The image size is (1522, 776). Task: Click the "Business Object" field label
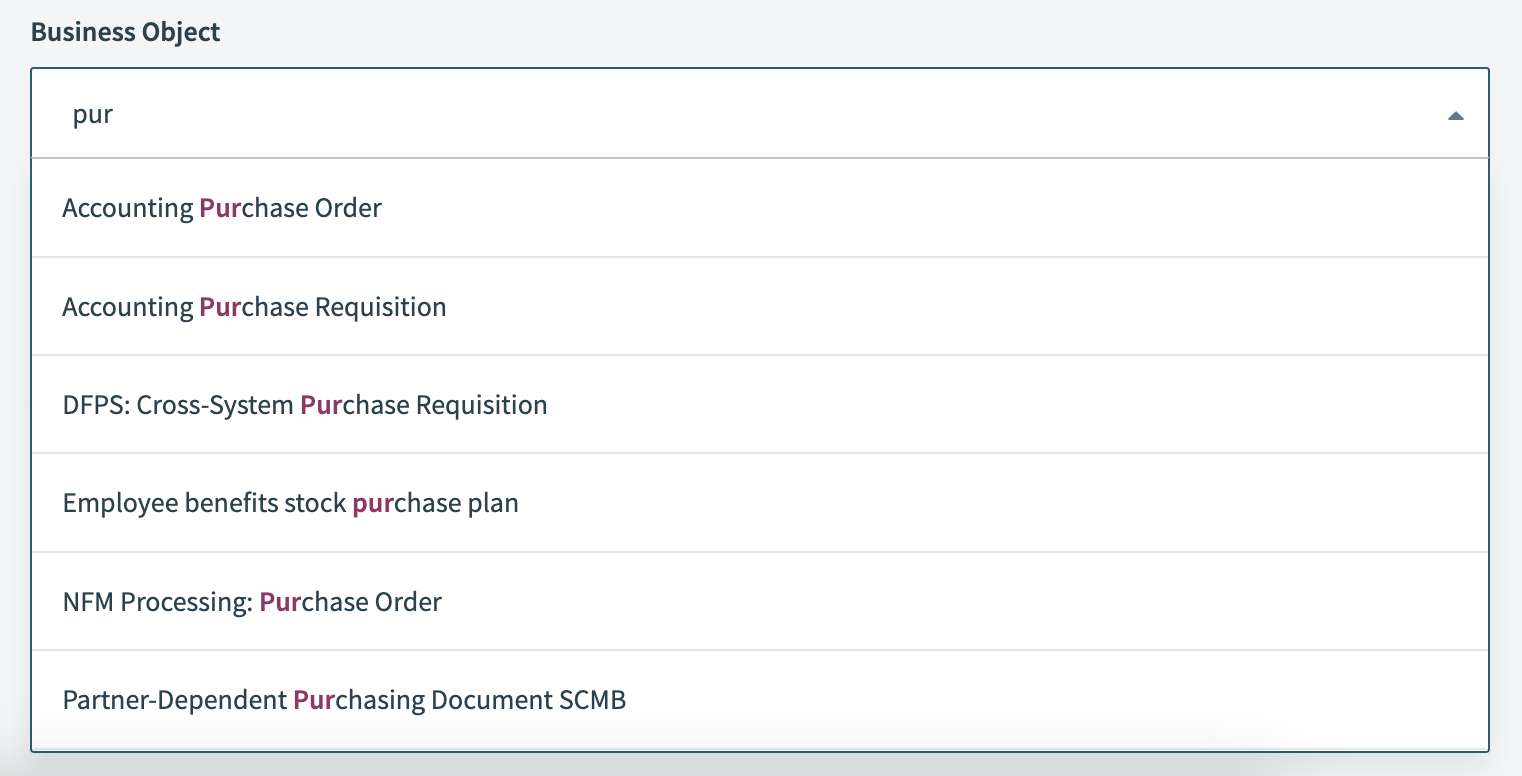pyautogui.click(x=125, y=31)
